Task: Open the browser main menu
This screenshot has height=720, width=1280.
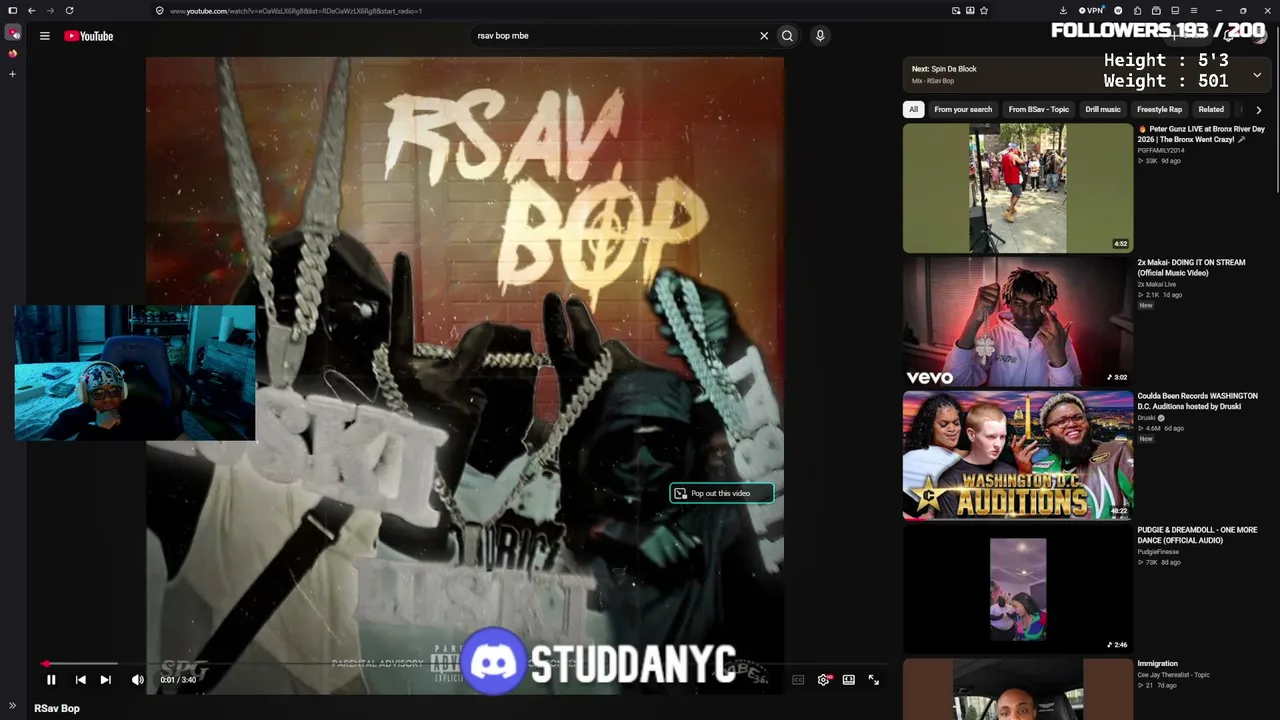Action: (x=1193, y=11)
